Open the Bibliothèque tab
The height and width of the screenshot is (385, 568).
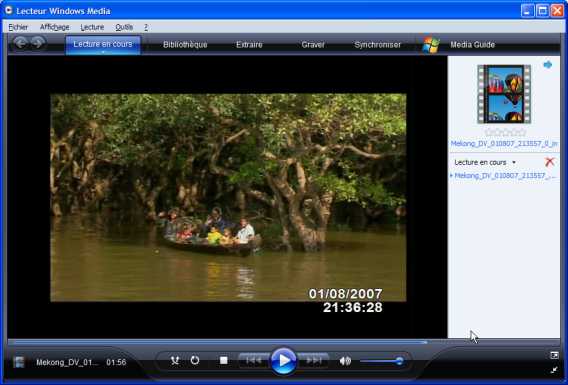pos(185,45)
